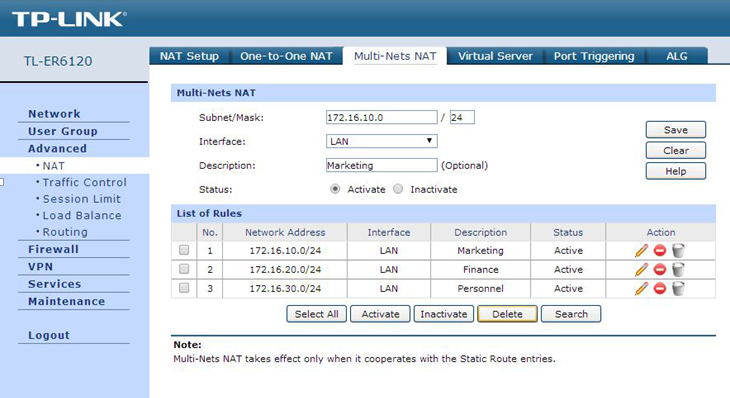The width and height of the screenshot is (730, 398).
Task: Disable the Marketing rule via red icon
Action: (660, 250)
